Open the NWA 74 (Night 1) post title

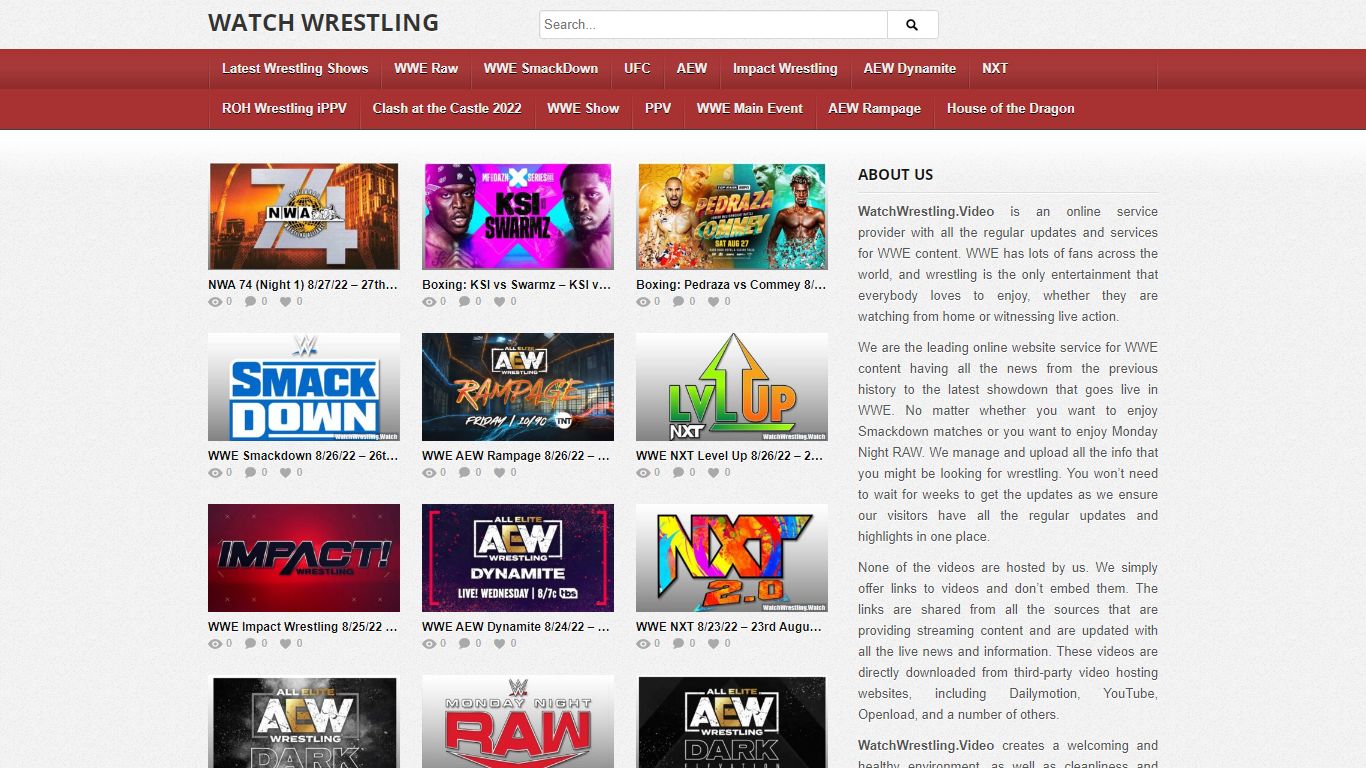pyautogui.click(x=303, y=285)
